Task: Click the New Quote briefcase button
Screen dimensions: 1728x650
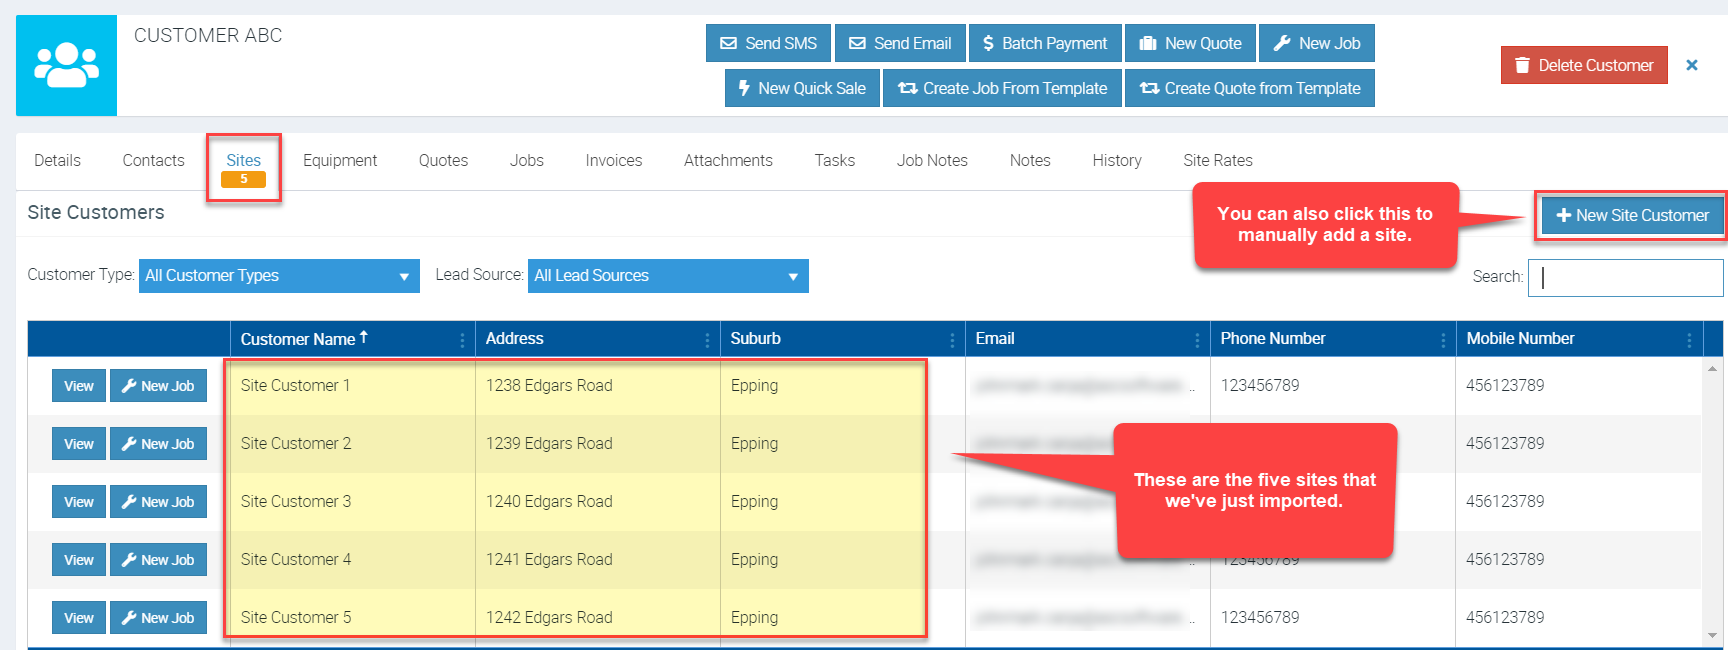Action: (x=1190, y=43)
